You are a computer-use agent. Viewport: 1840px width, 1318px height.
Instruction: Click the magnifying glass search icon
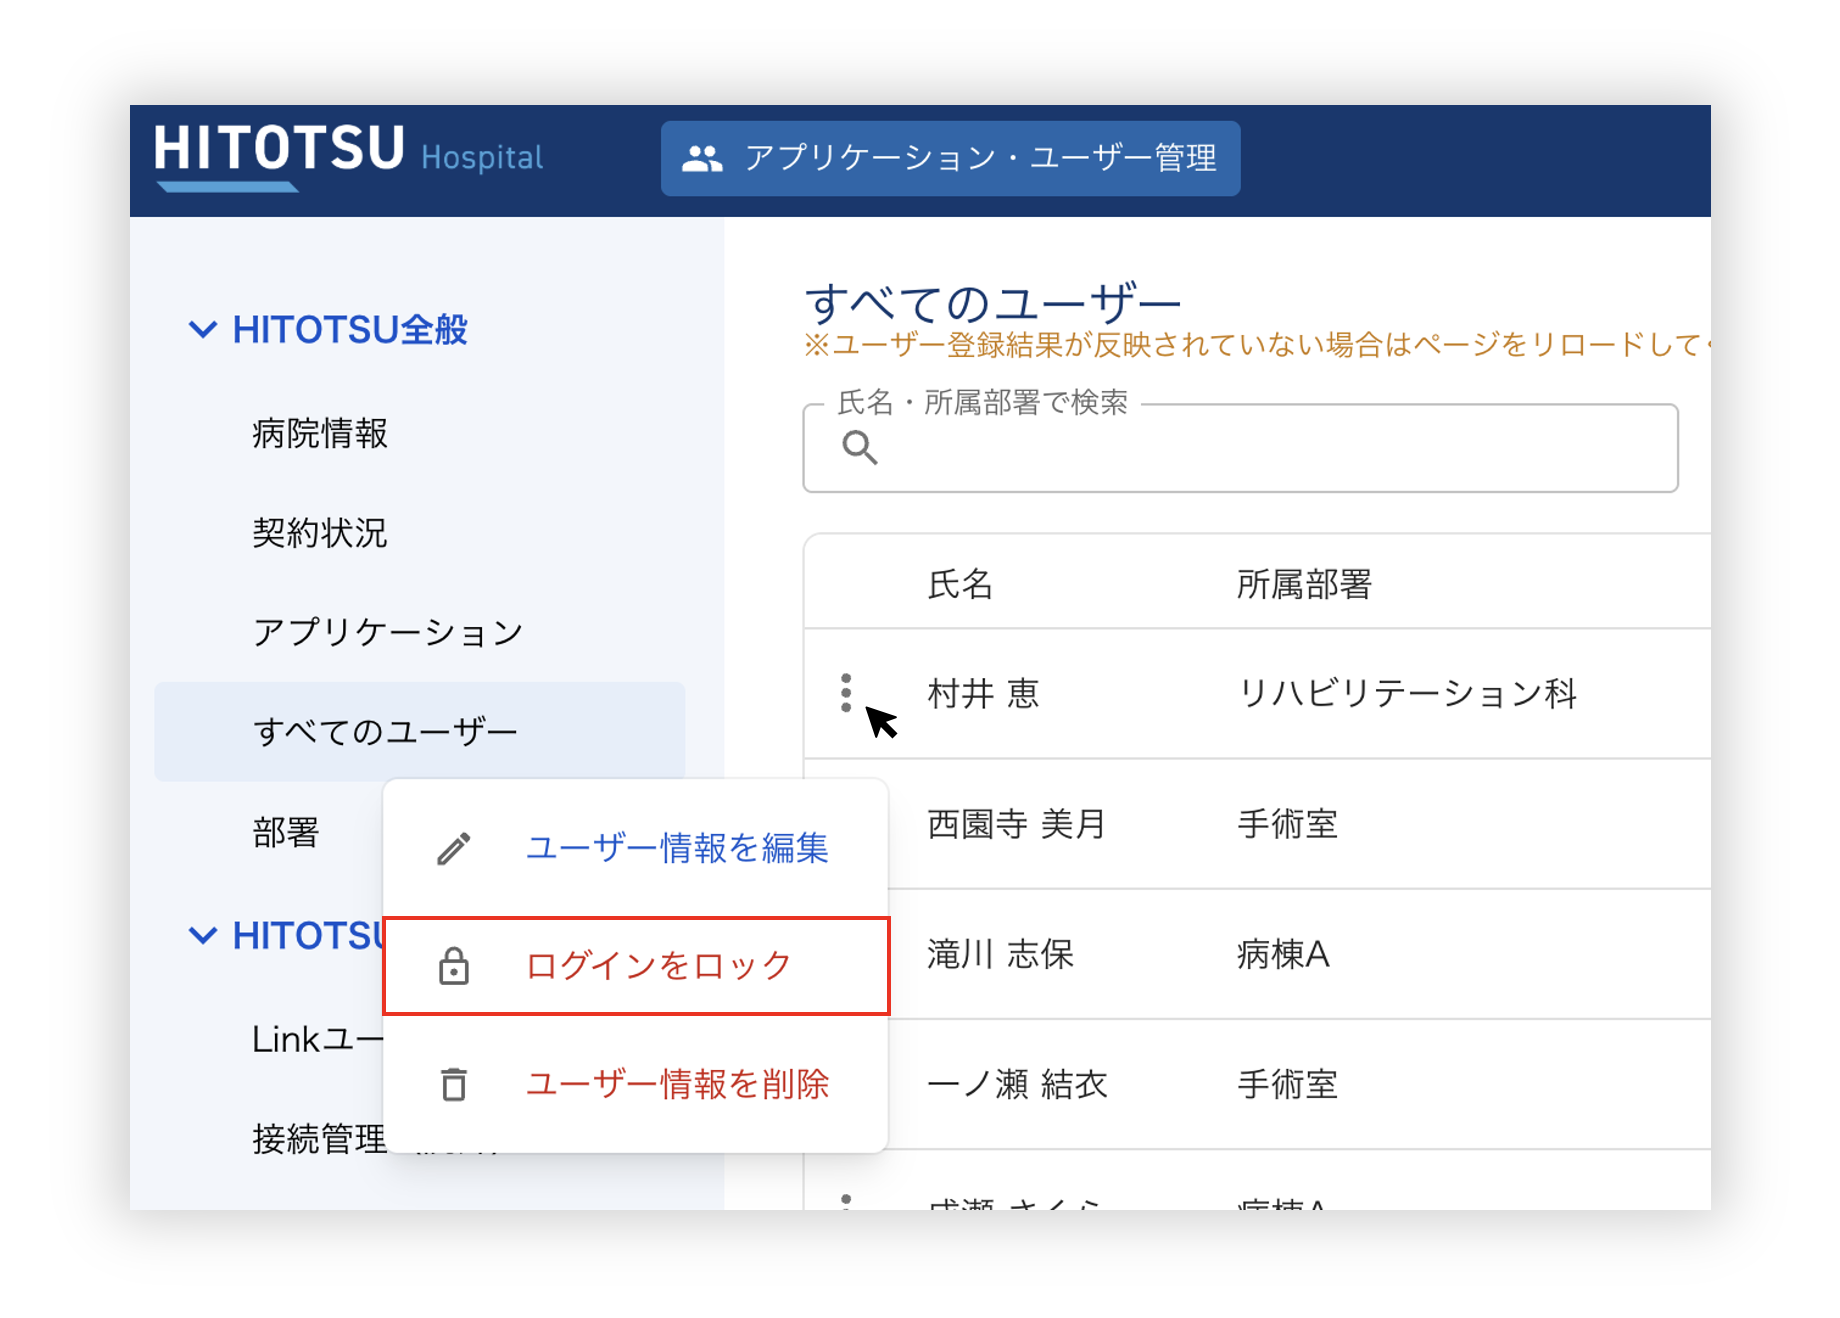click(x=859, y=448)
